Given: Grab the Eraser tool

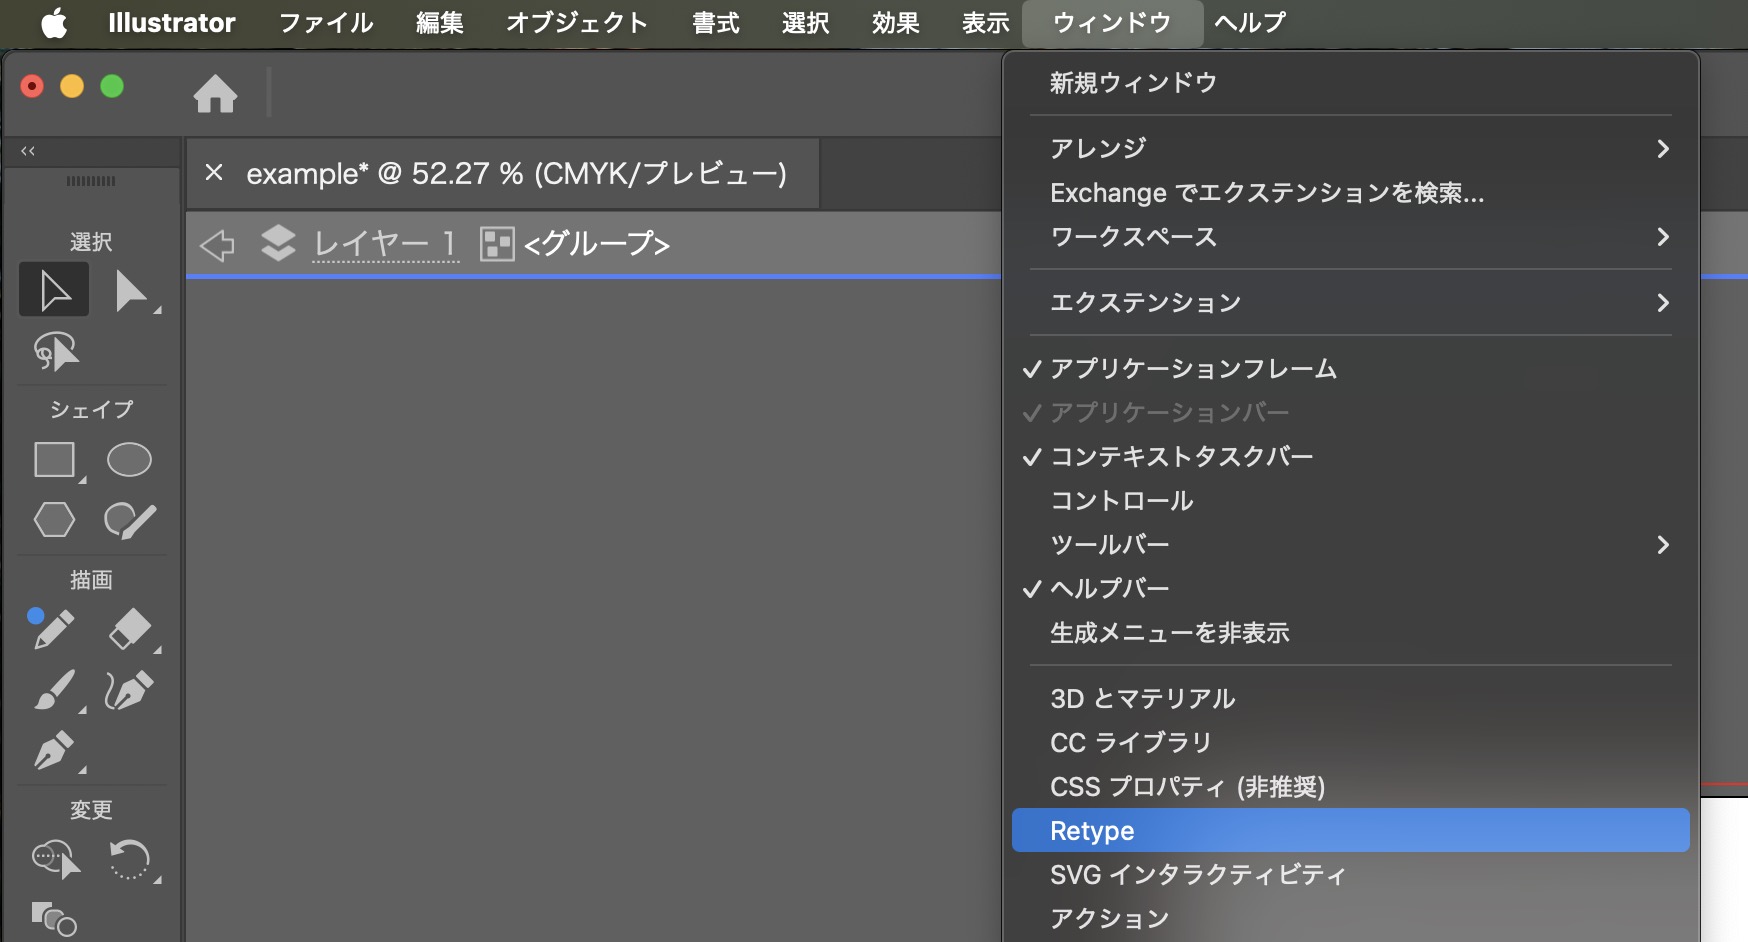Looking at the screenshot, I should point(129,629).
